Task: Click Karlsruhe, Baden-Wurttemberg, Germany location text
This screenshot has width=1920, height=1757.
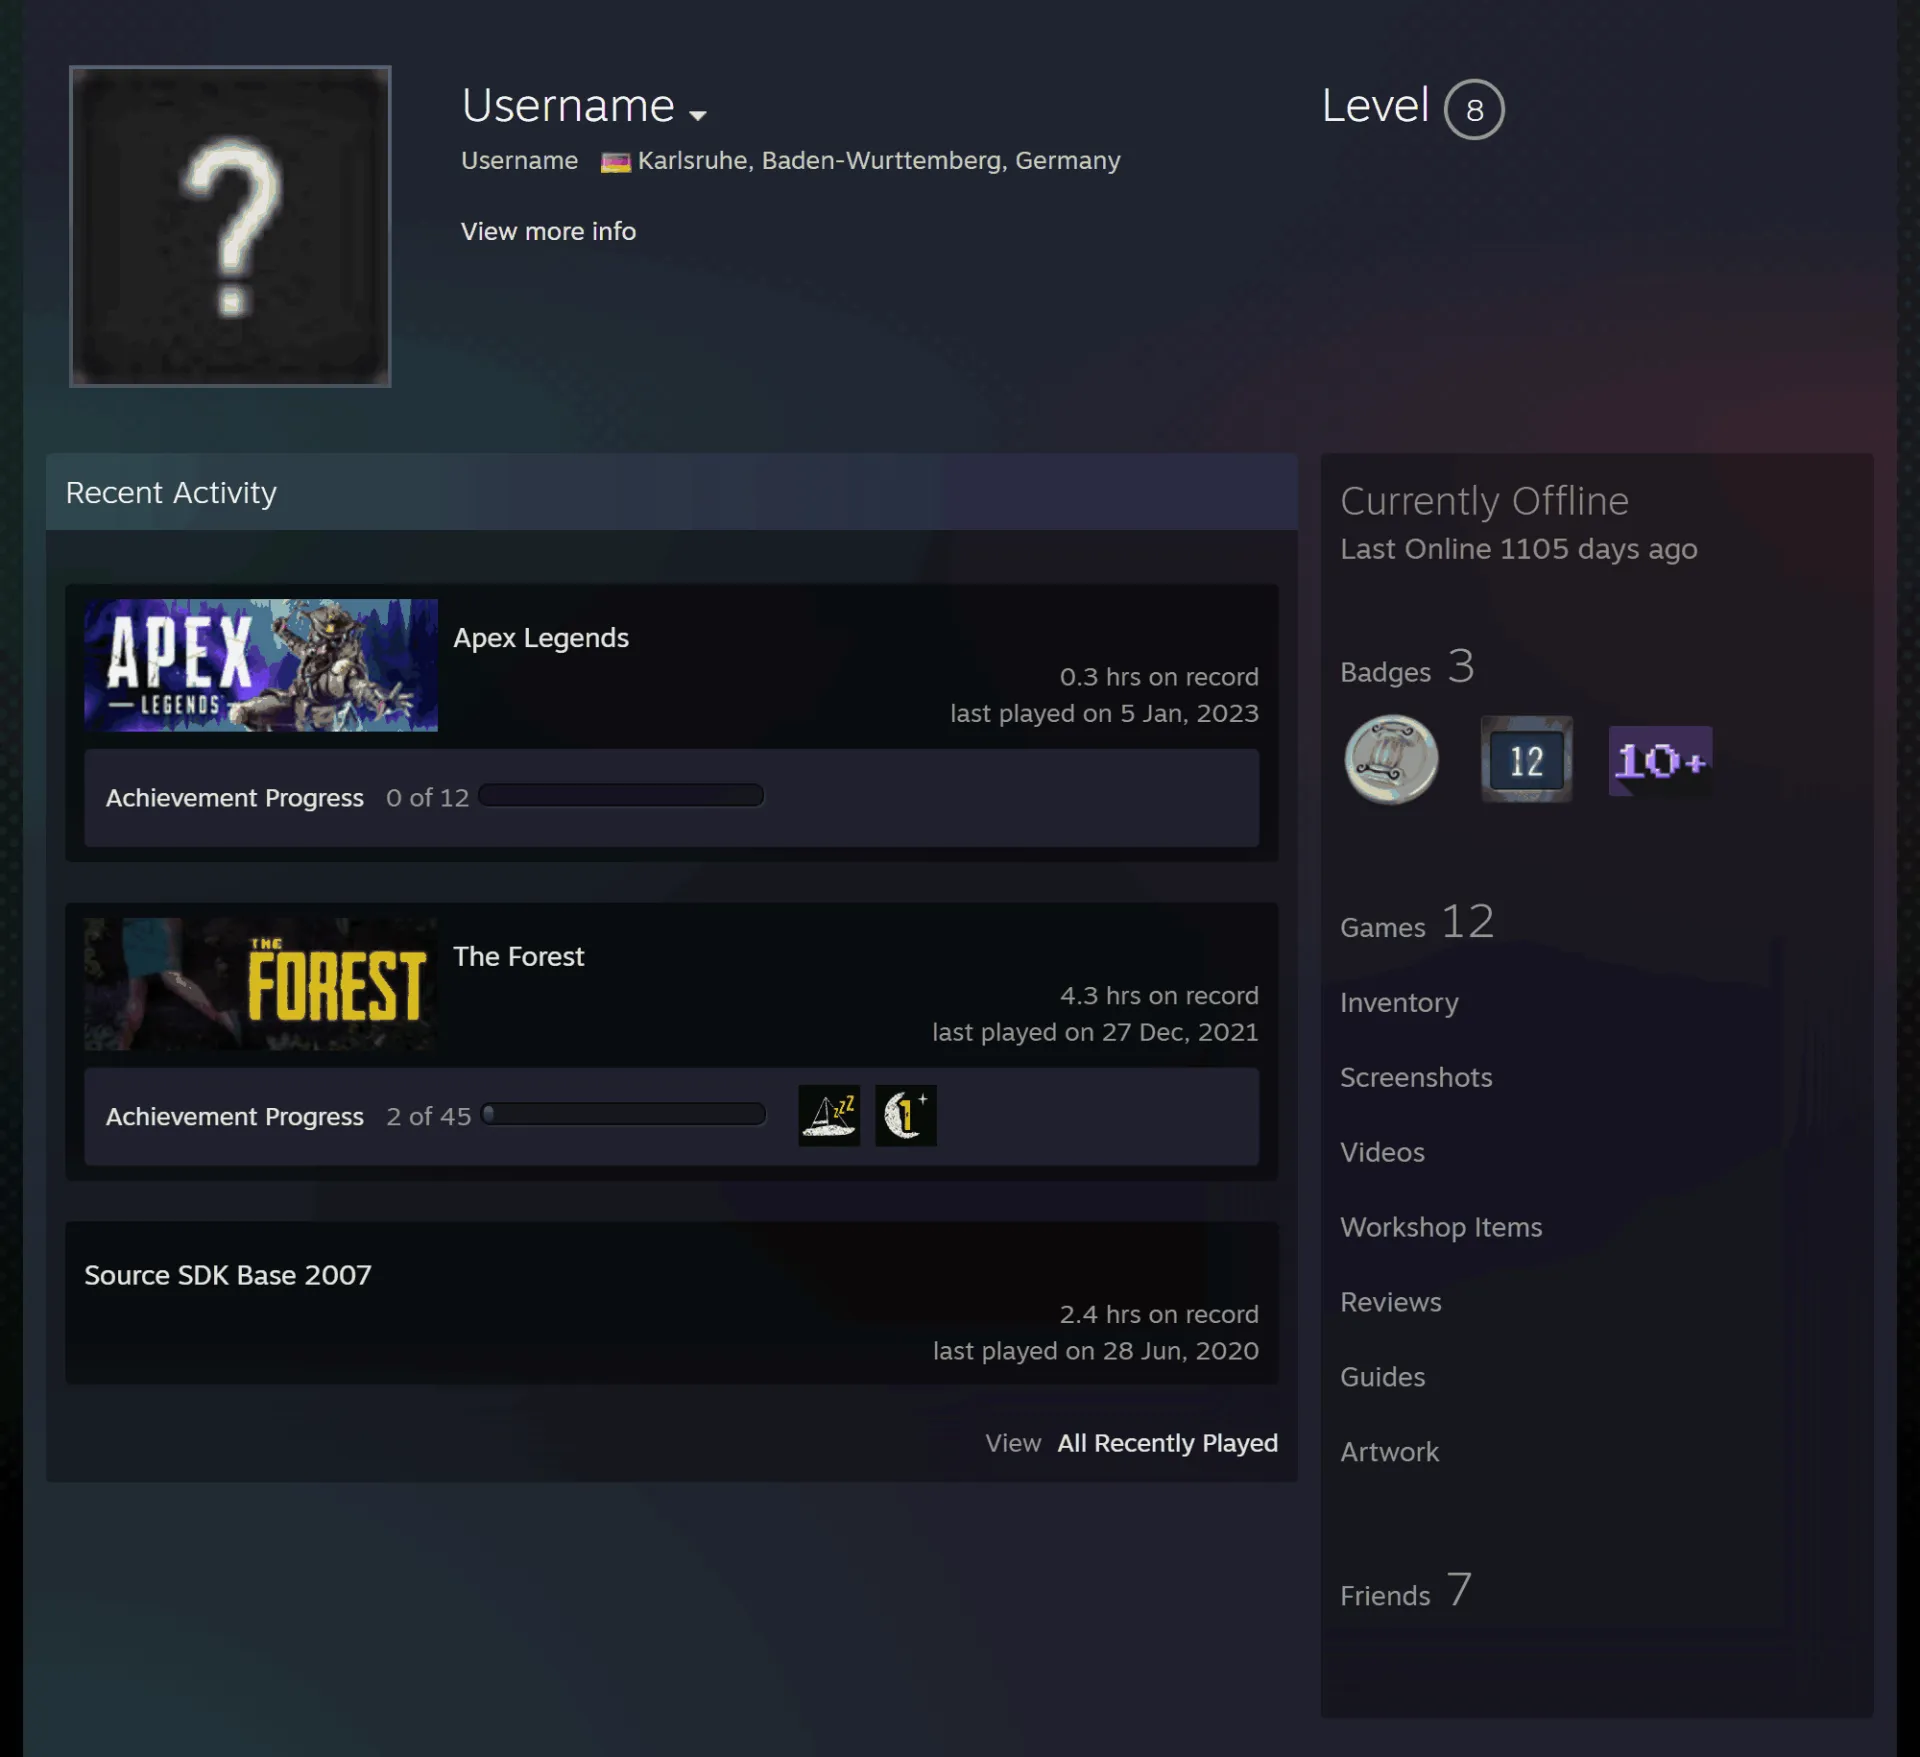Action: point(879,161)
